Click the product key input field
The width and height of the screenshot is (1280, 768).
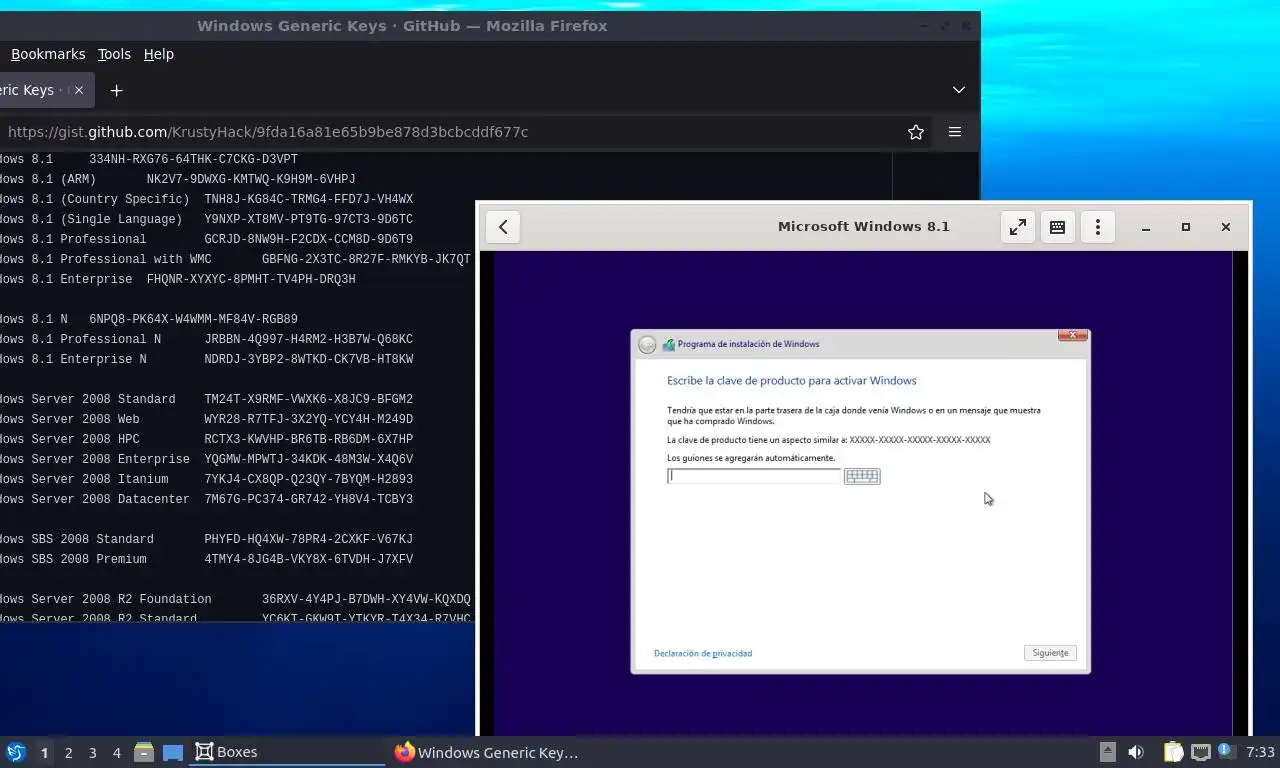click(754, 476)
